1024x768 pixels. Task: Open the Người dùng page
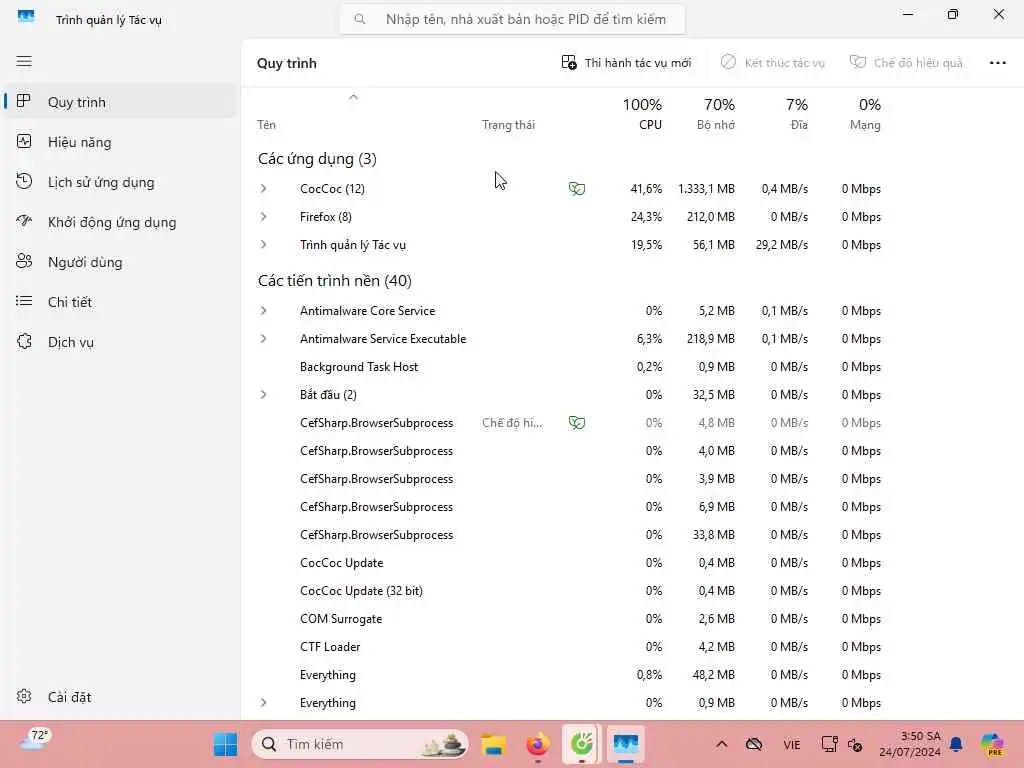[x=121, y=262]
